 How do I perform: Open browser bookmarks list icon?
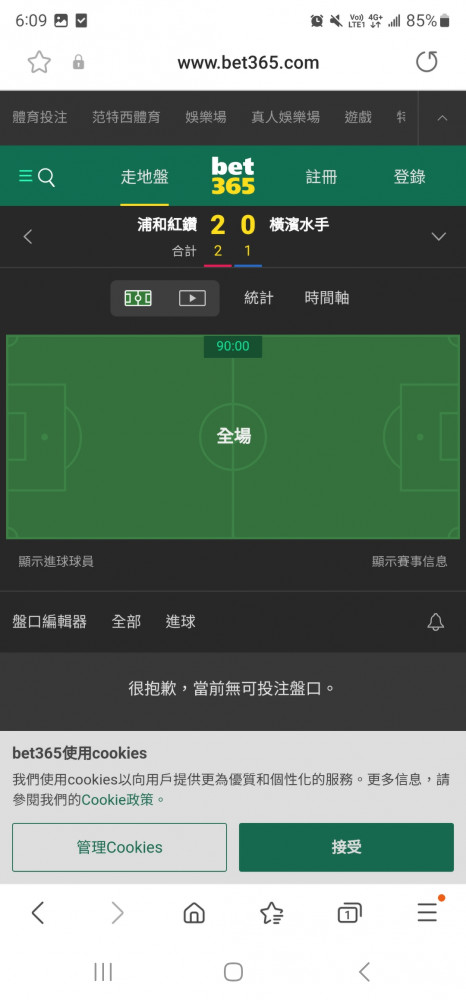(272, 914)
